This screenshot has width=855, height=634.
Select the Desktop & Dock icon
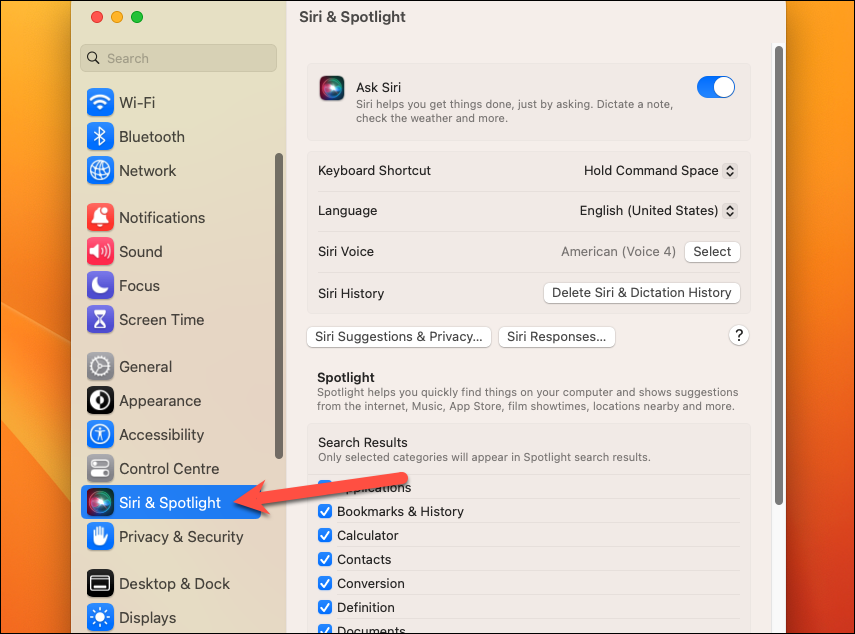[x=100, y=583]
